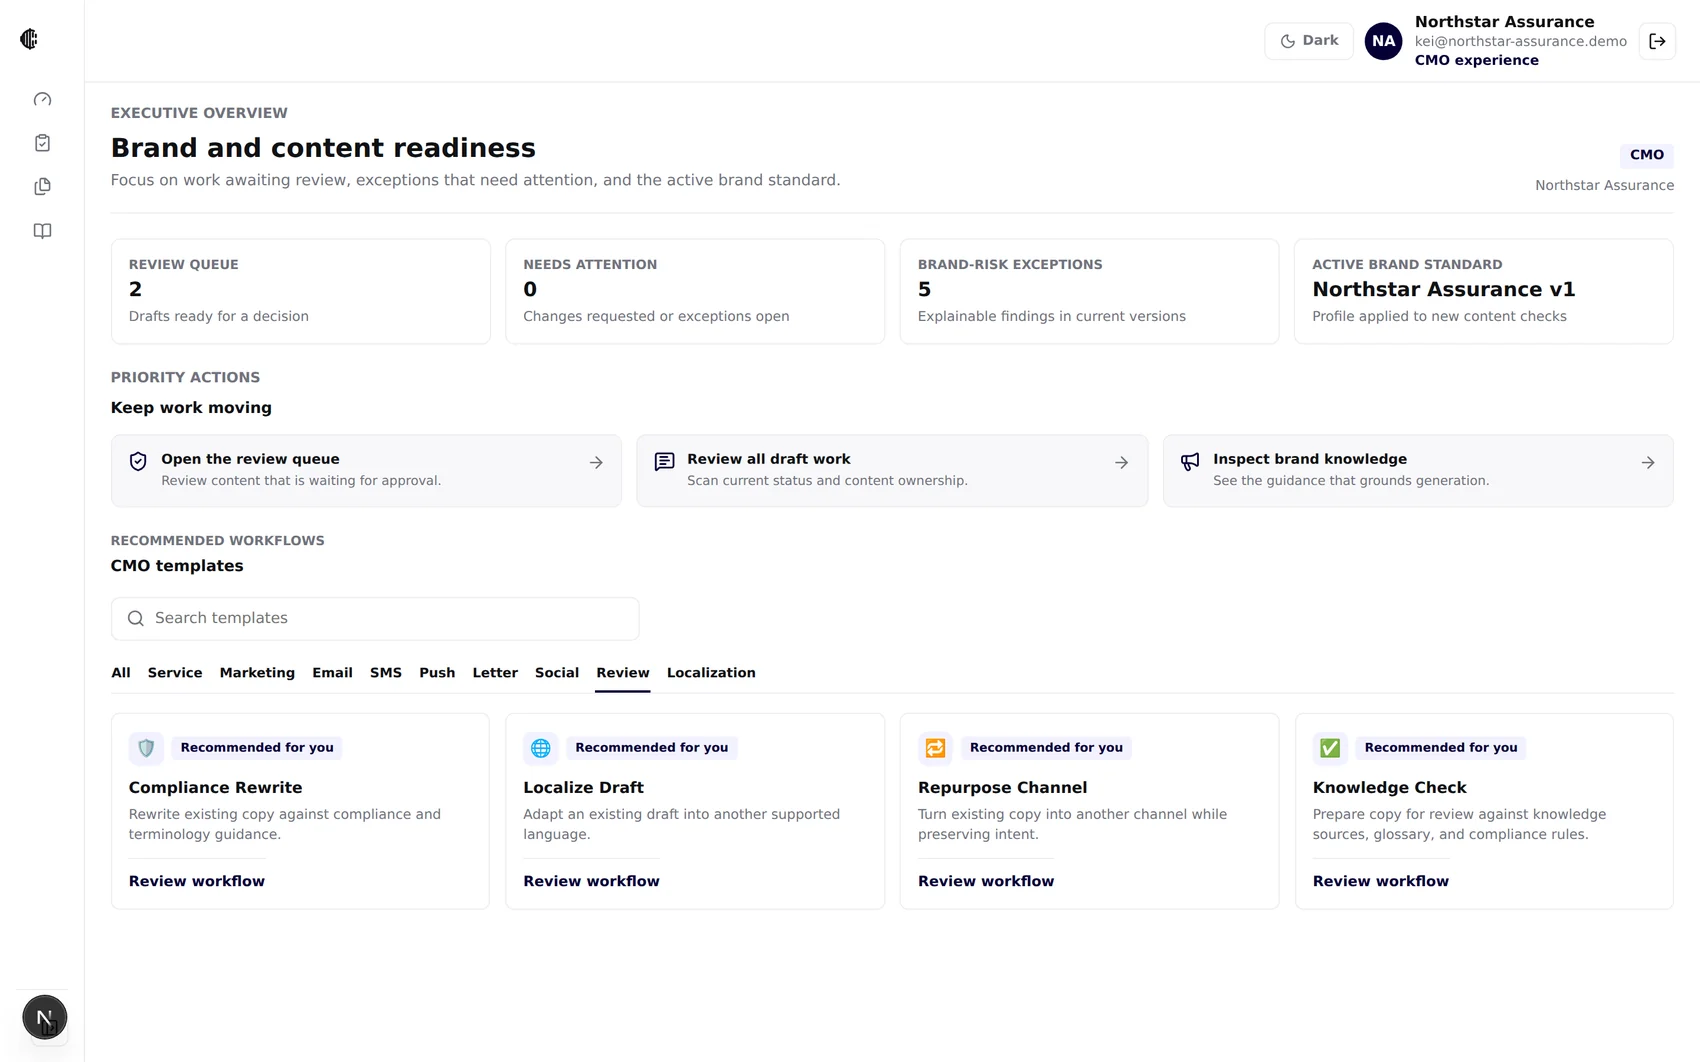1700x1062 pixels.
Task: Focus the Search templates field
Action: (375, 619)
